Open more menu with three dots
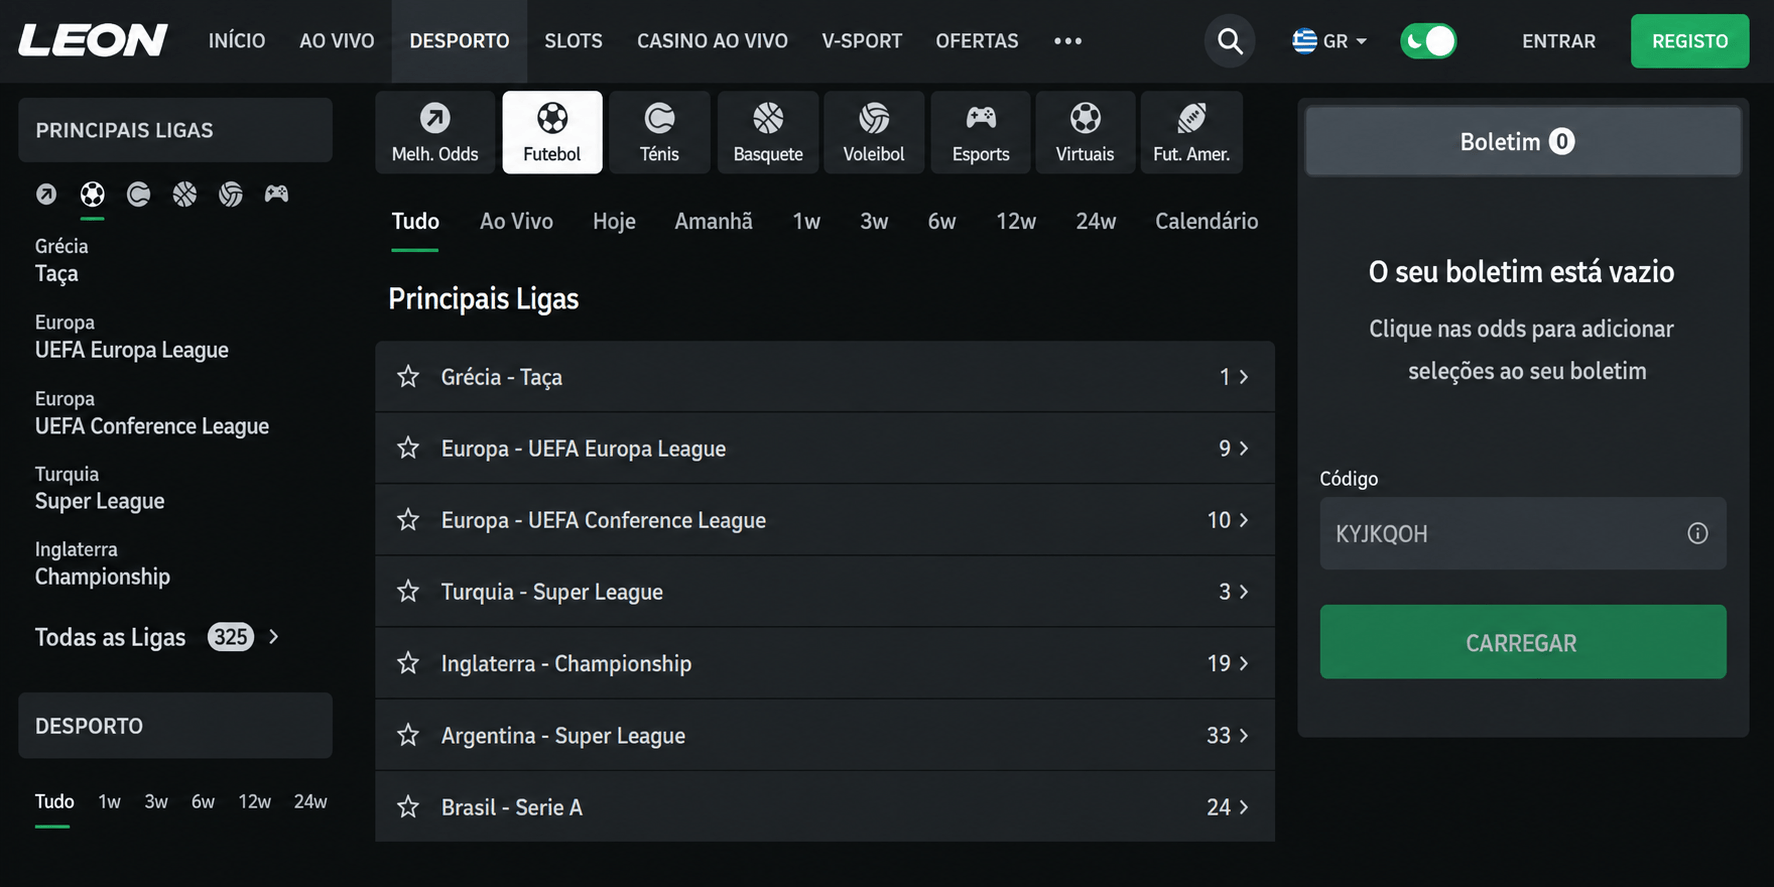This screenshot has height=887, width=1774. click(1068, 41)
